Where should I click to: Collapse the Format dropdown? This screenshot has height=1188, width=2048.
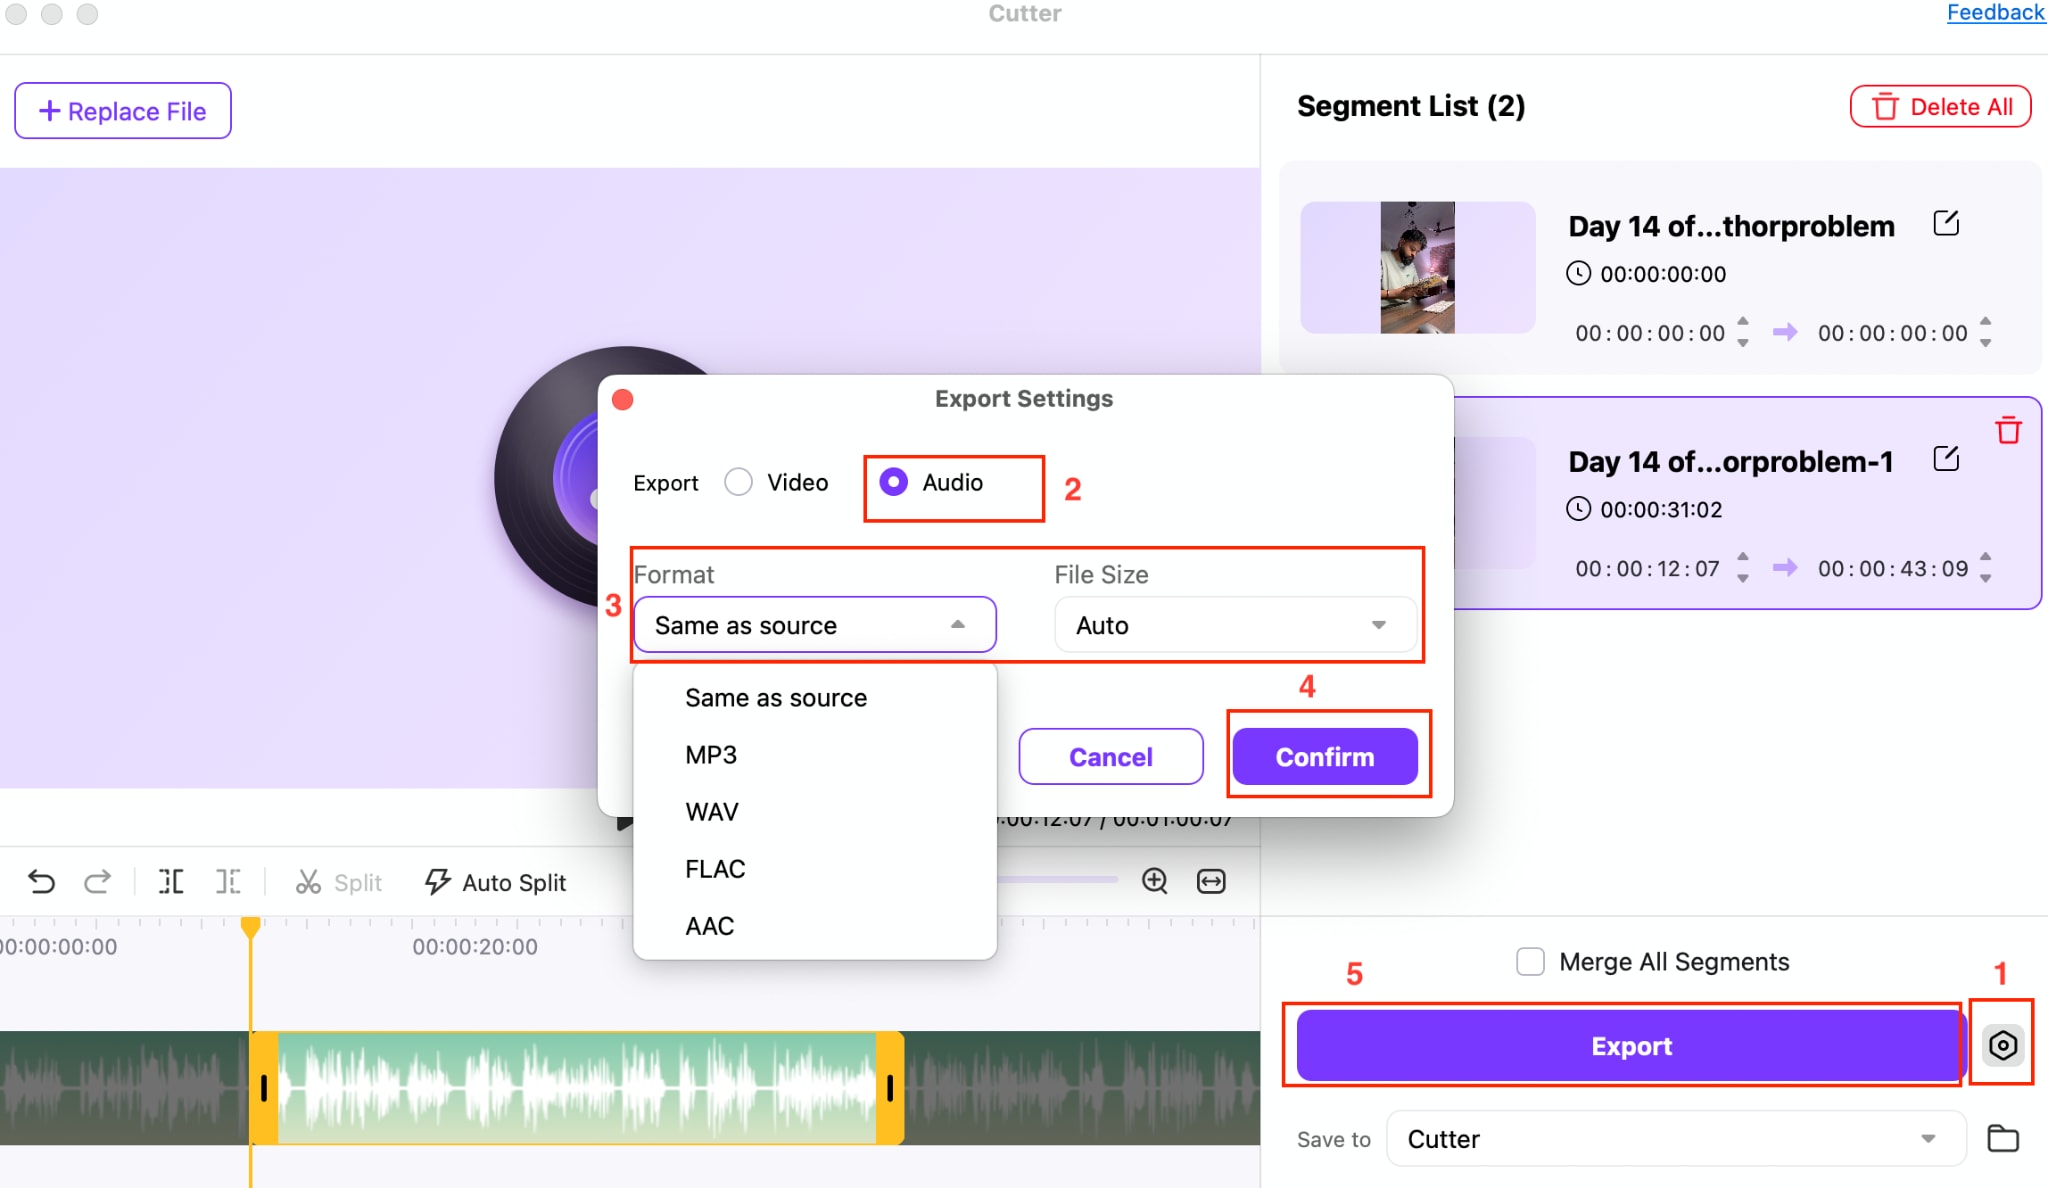pyautogui.click(x=815, y=625)
